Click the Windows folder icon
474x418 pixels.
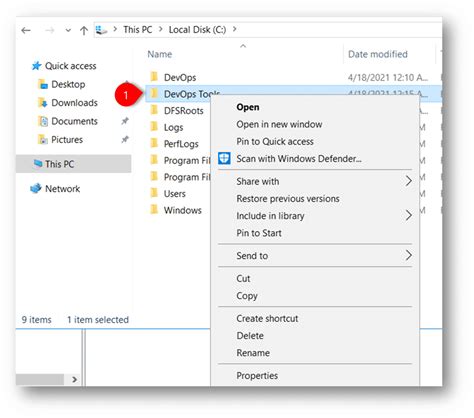pos(154,209)
